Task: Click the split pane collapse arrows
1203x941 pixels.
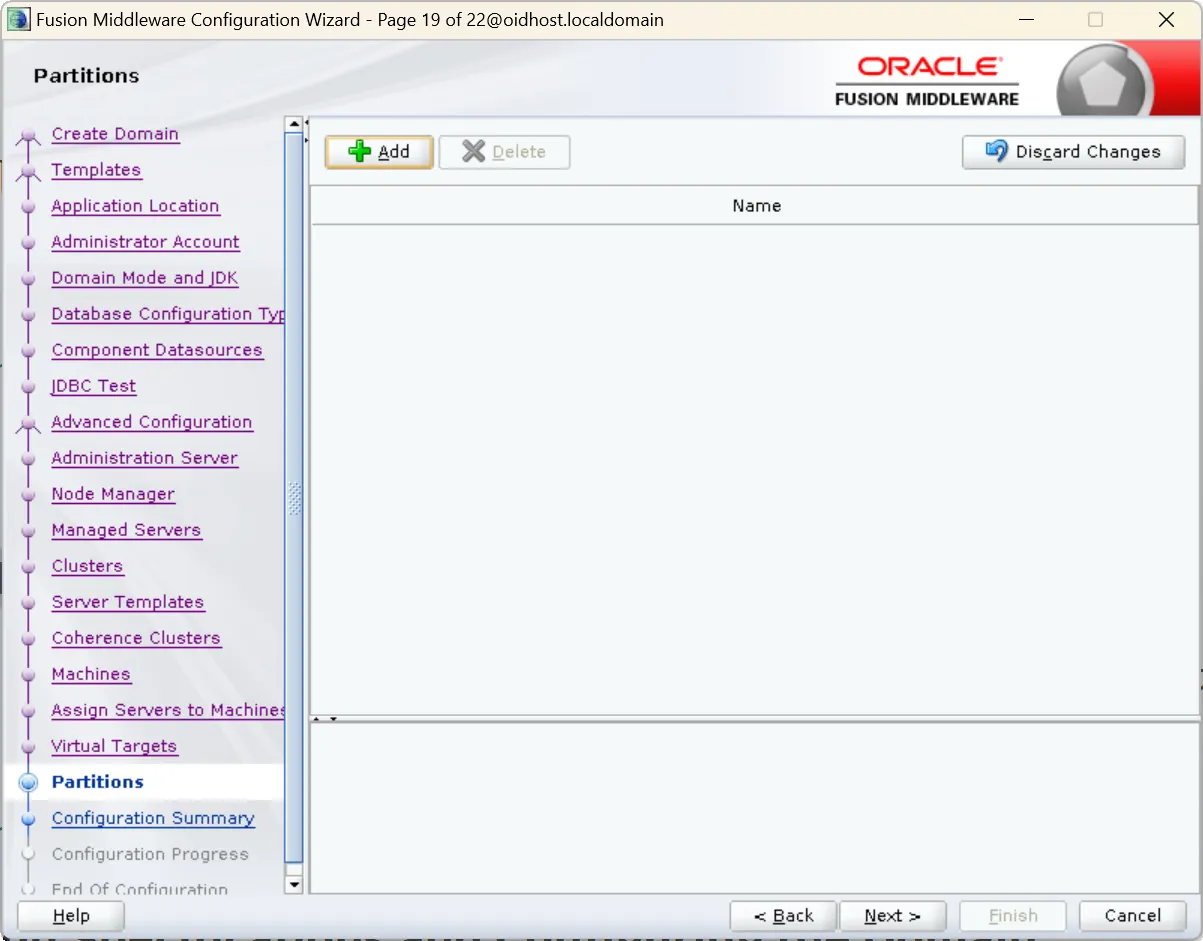Action: [325, 719]
